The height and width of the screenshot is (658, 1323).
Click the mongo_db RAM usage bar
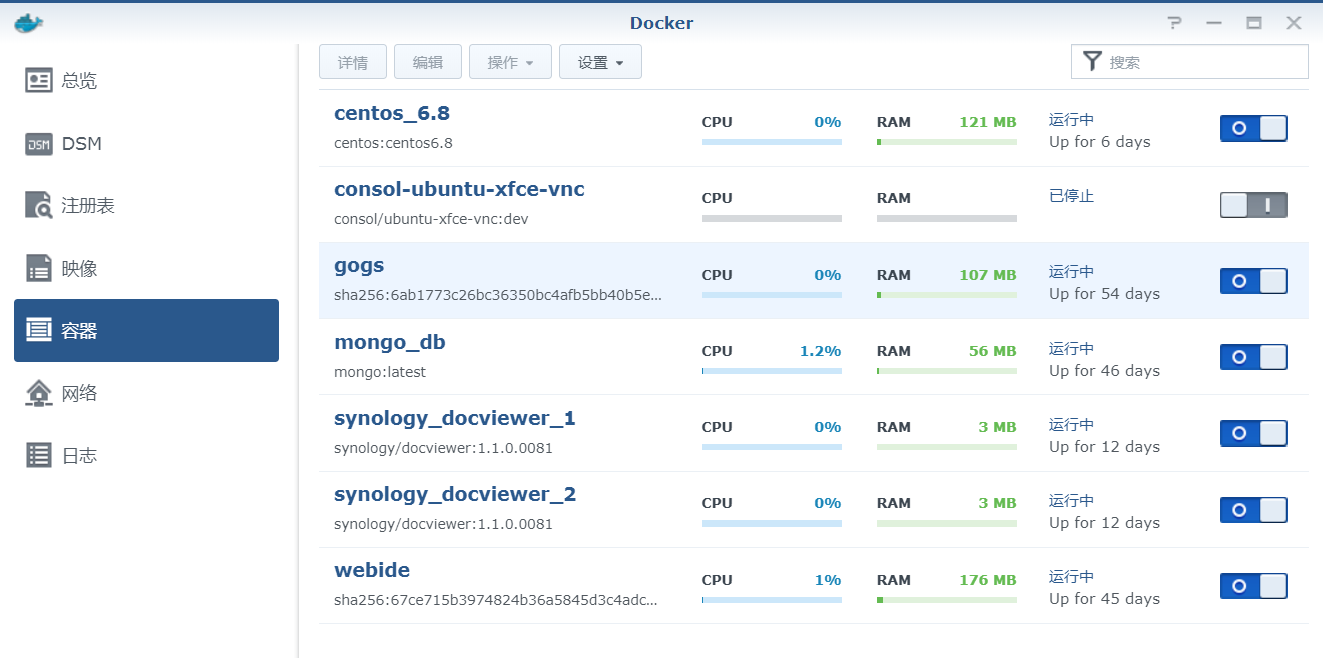pyautogui.click(x=947, y=371)
